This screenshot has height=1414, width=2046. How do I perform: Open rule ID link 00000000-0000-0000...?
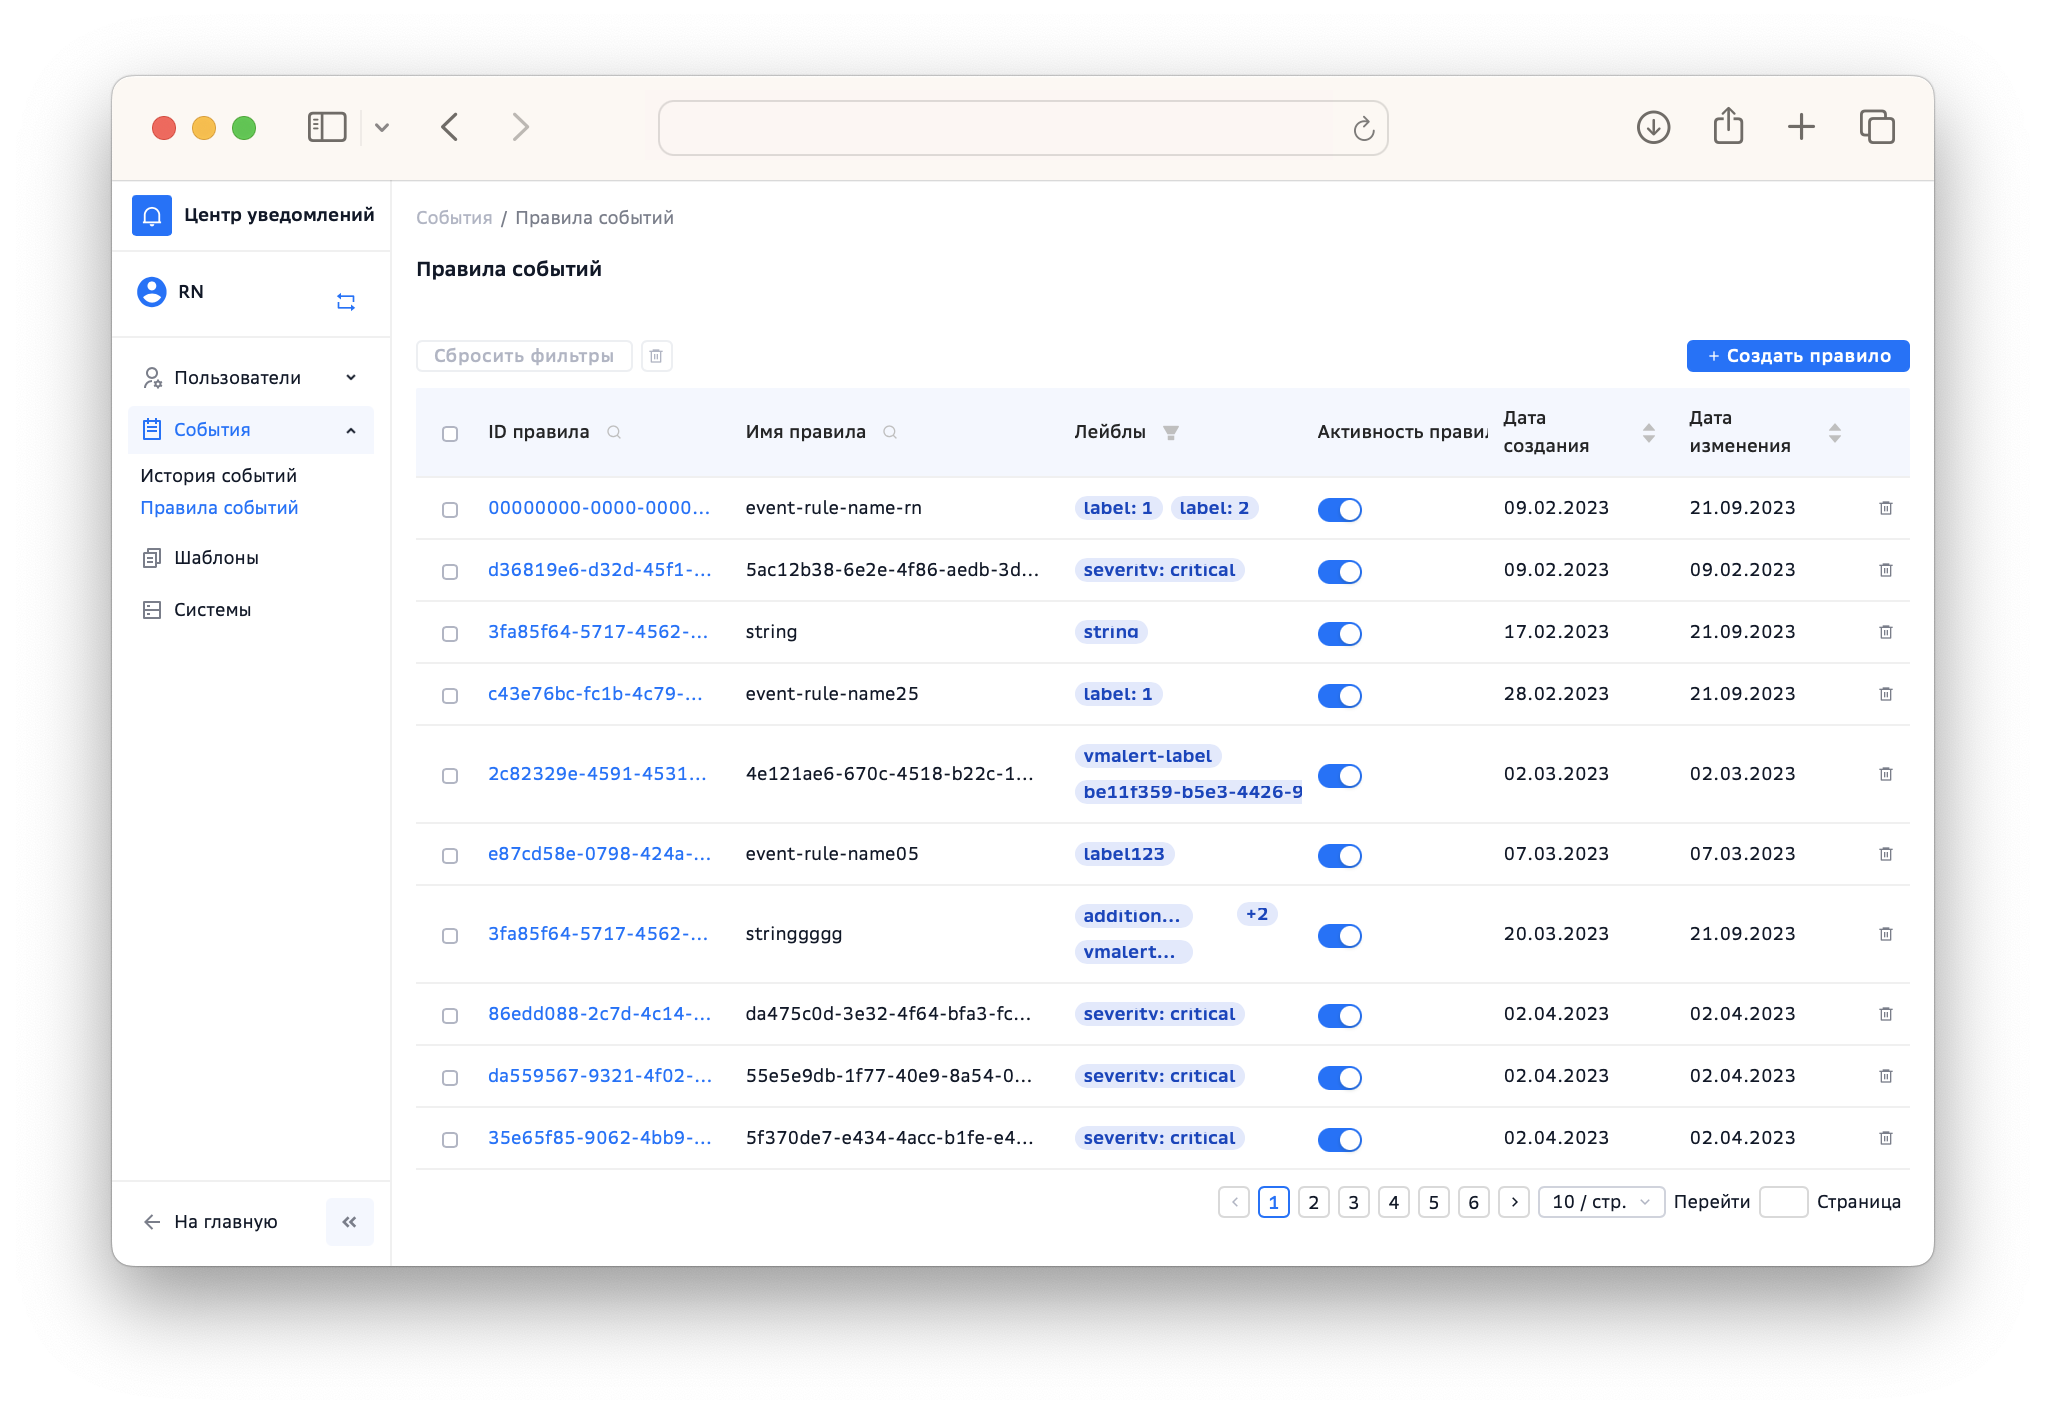598,508
